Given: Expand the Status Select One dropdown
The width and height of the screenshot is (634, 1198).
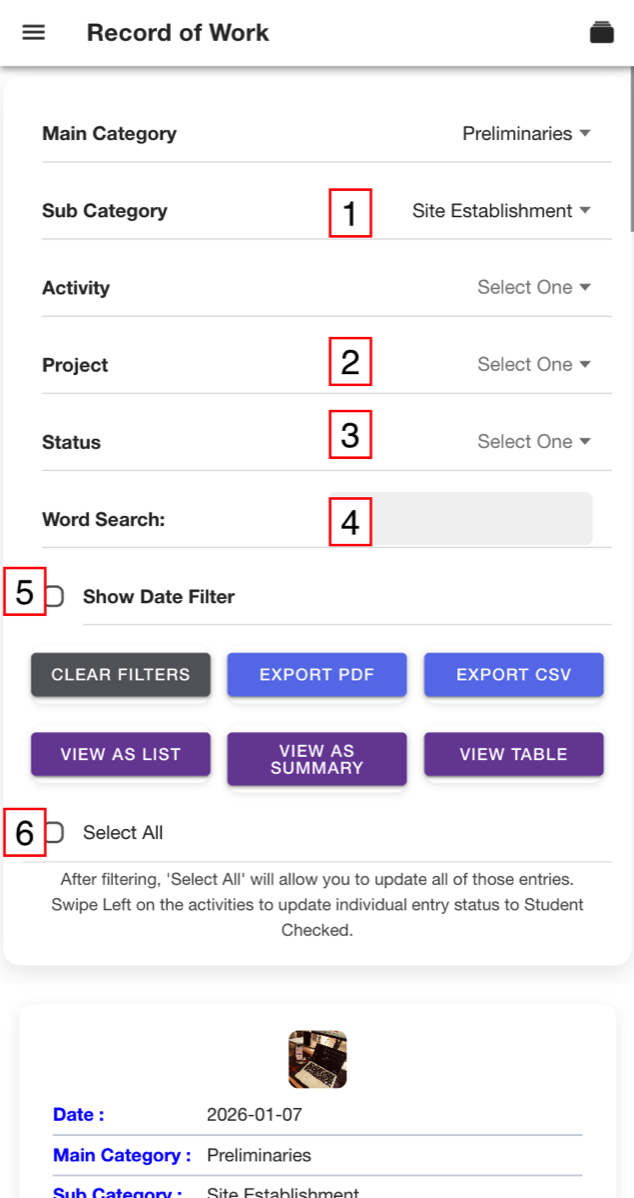Looking at the screenshot, I should 534,442.
